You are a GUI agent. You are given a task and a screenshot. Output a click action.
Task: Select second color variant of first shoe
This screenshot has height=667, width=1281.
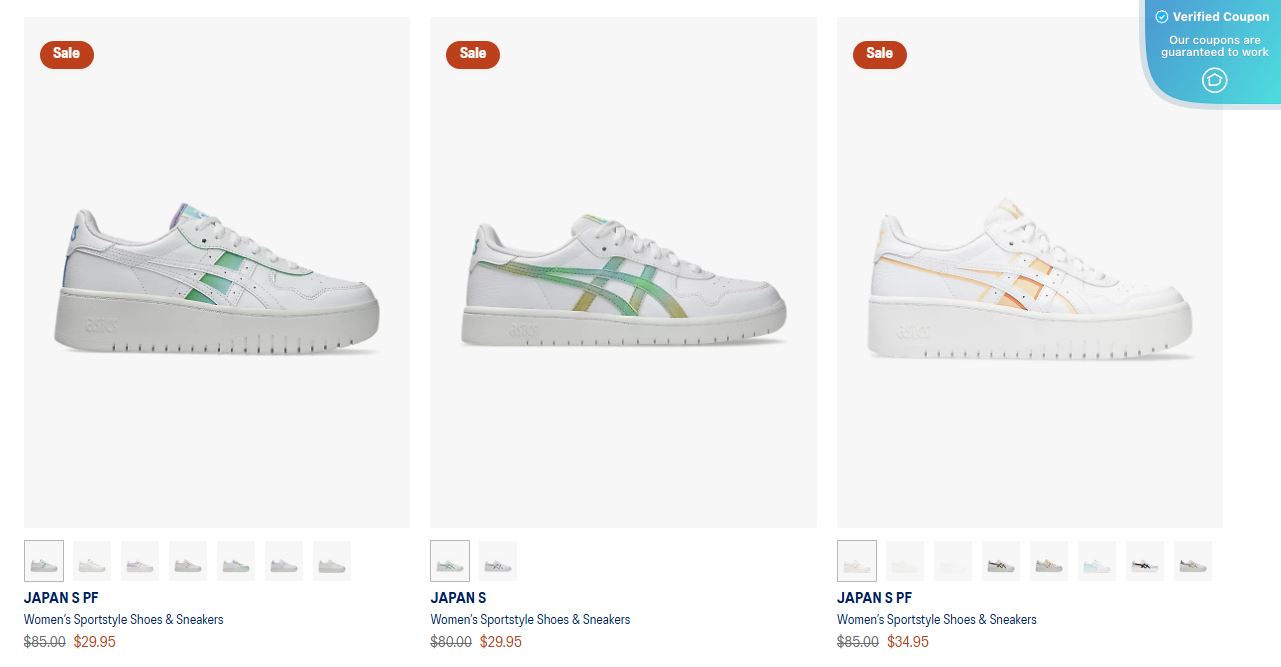click(92, 561)
